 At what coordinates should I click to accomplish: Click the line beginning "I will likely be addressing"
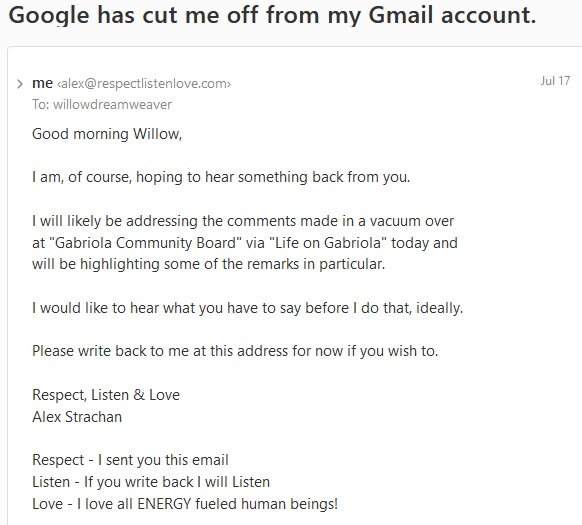243,221
